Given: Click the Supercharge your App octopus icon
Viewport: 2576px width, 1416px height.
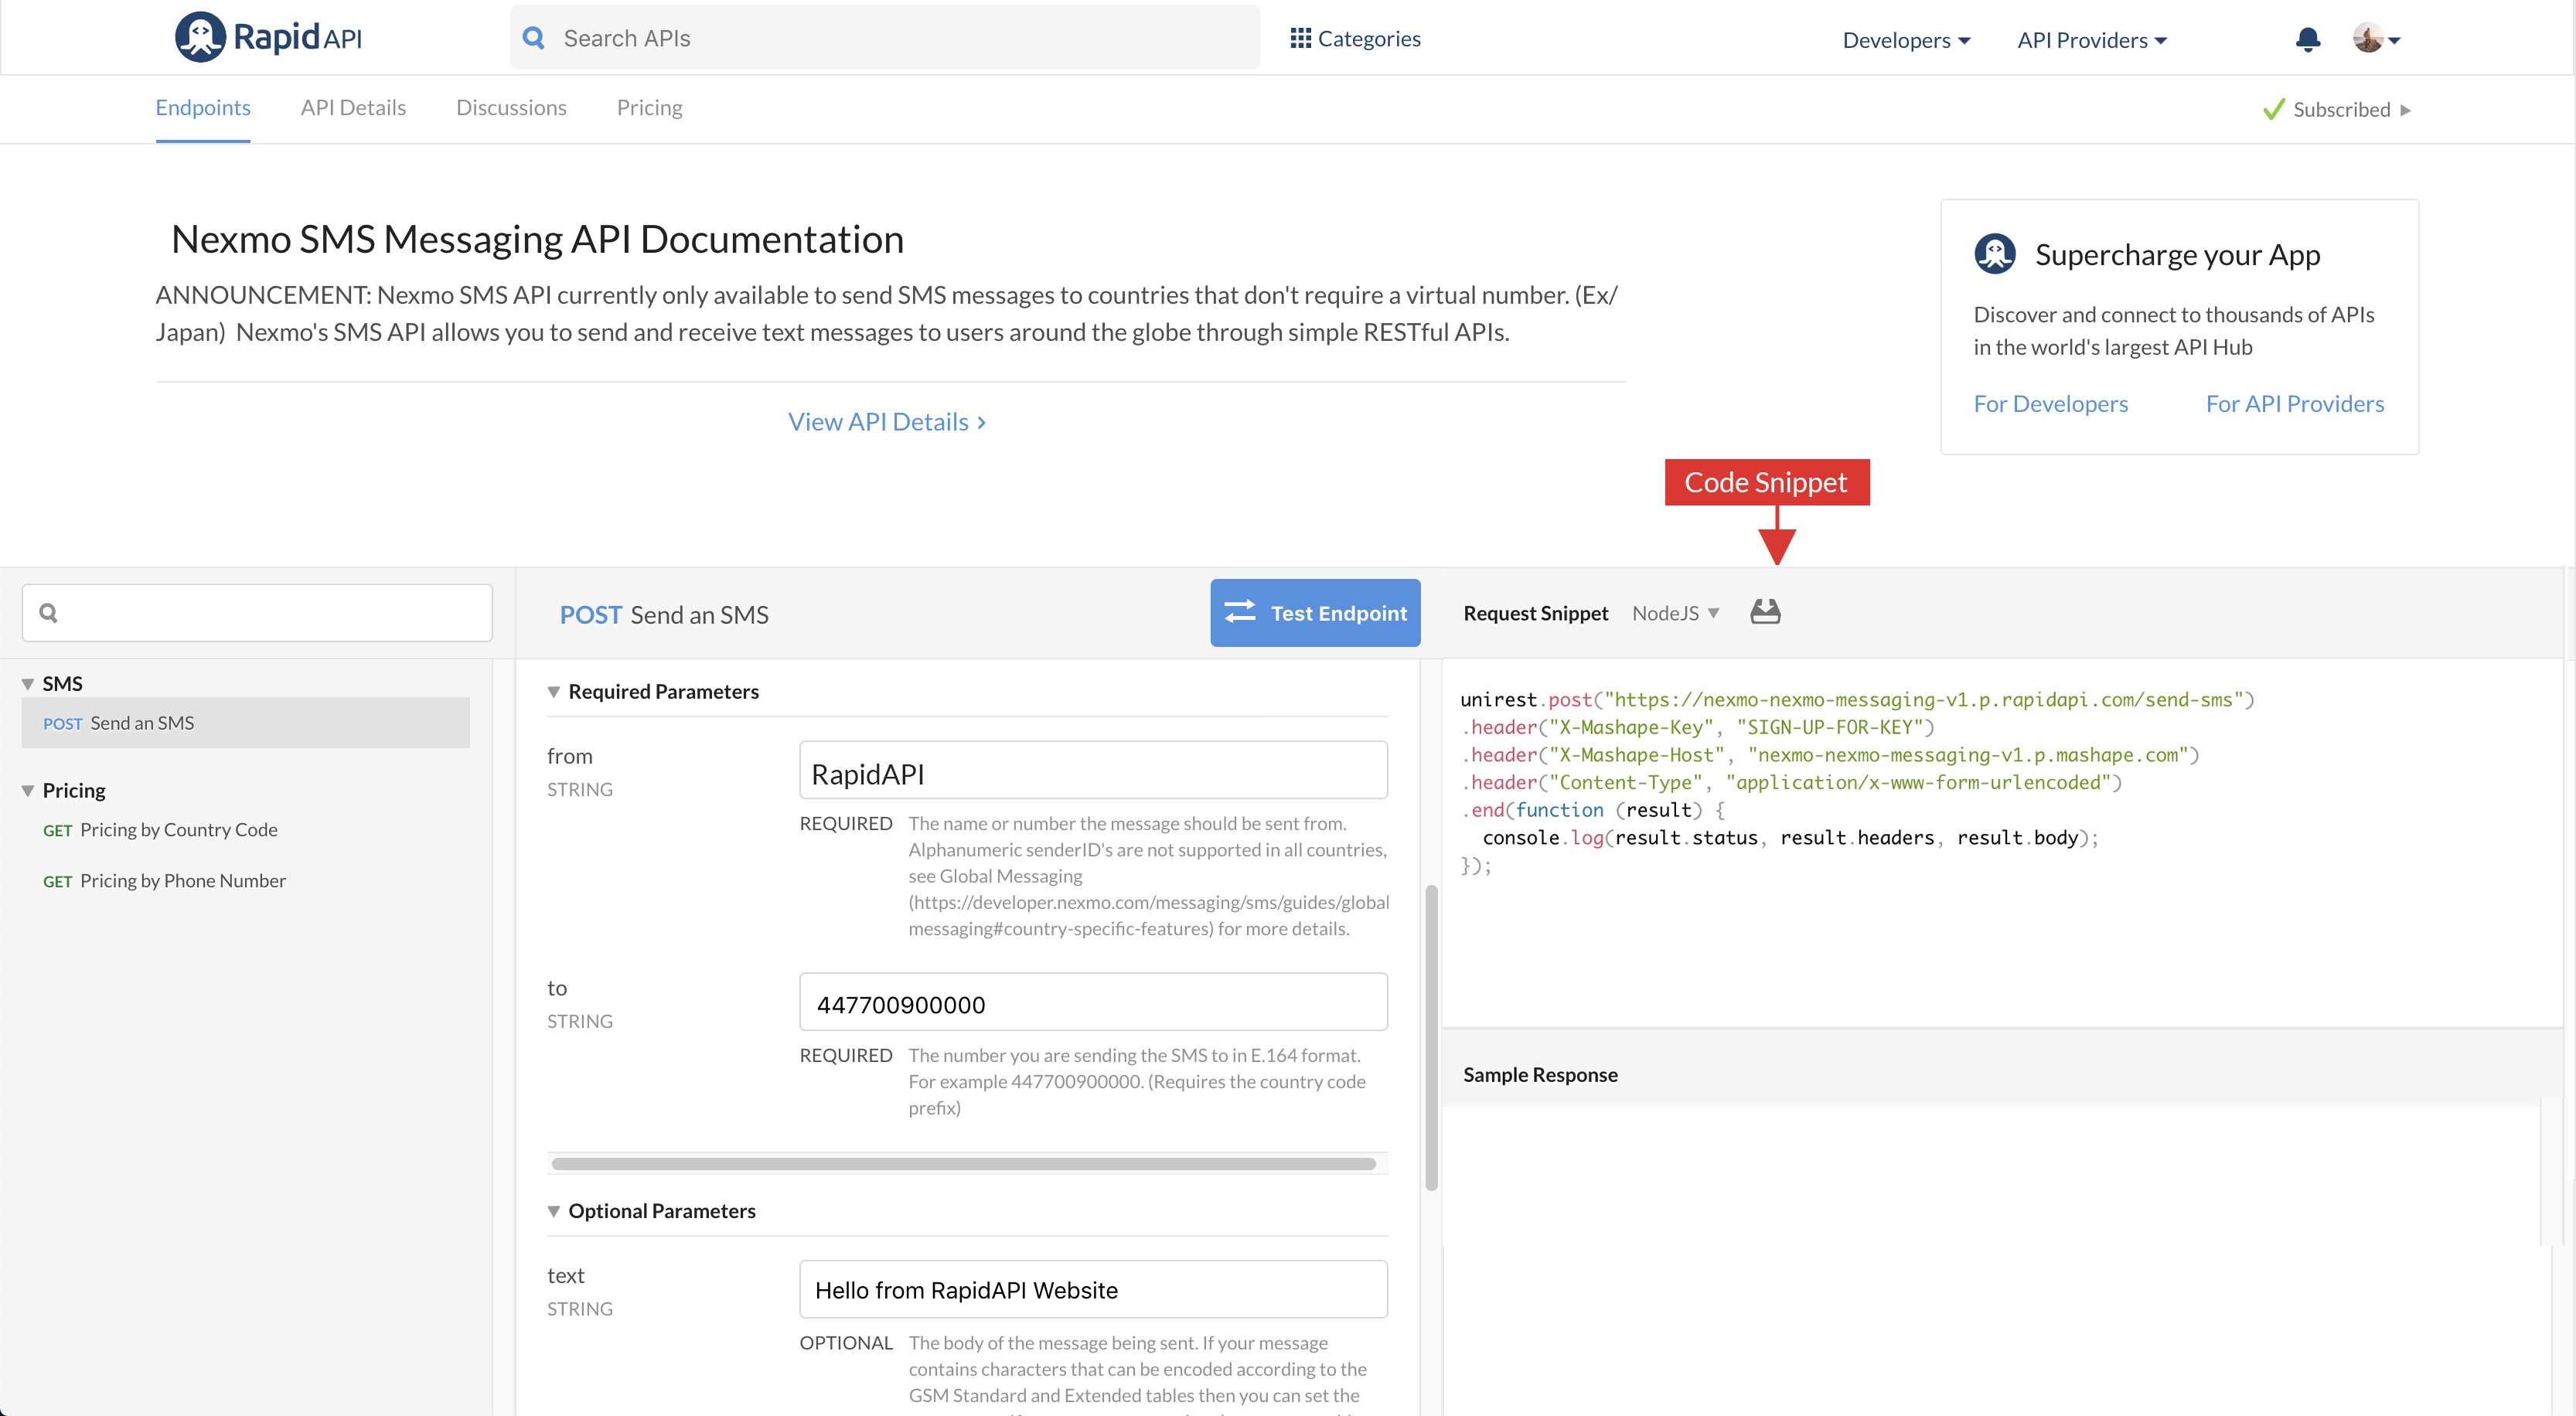Looking at the screenshot, I should pos(1994,254).
